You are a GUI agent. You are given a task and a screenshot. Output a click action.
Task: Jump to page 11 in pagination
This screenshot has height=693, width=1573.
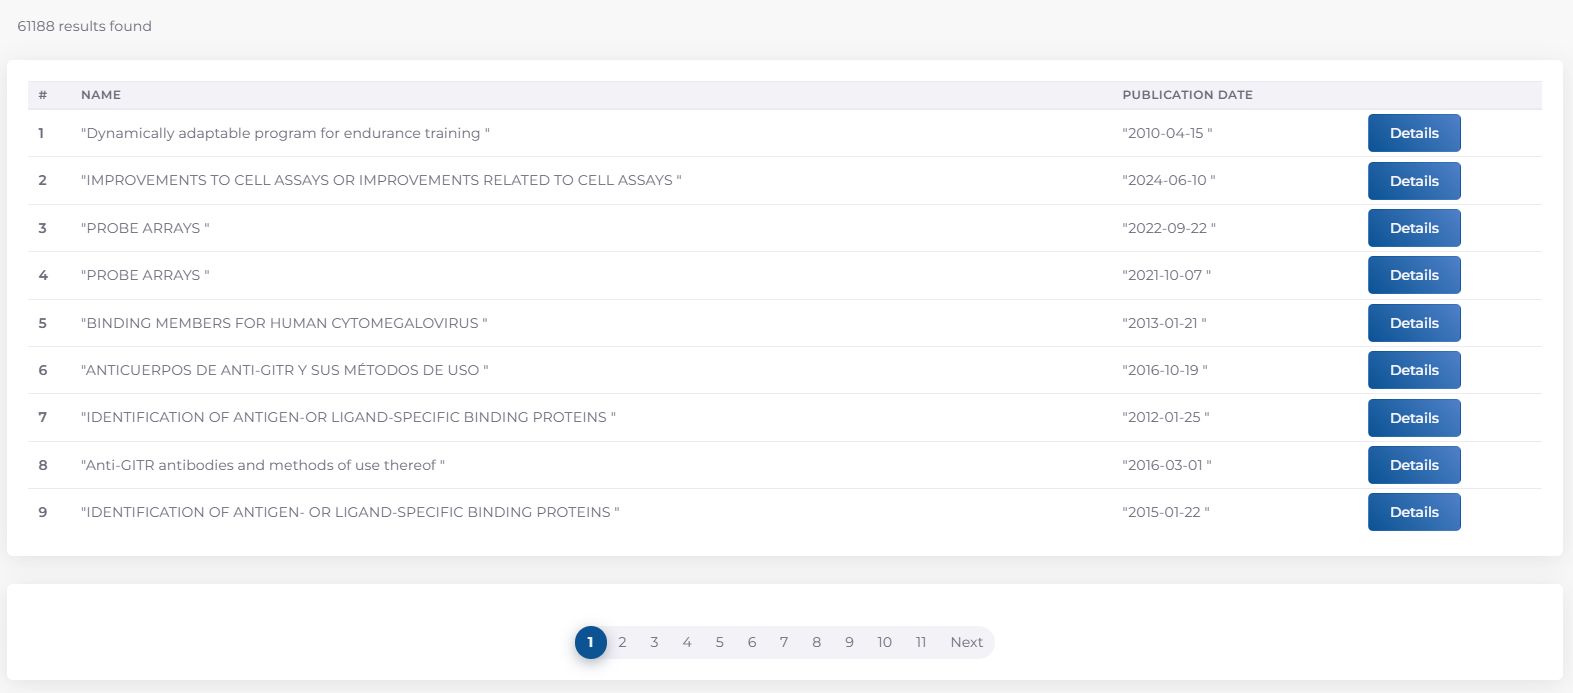click(920, 642)
